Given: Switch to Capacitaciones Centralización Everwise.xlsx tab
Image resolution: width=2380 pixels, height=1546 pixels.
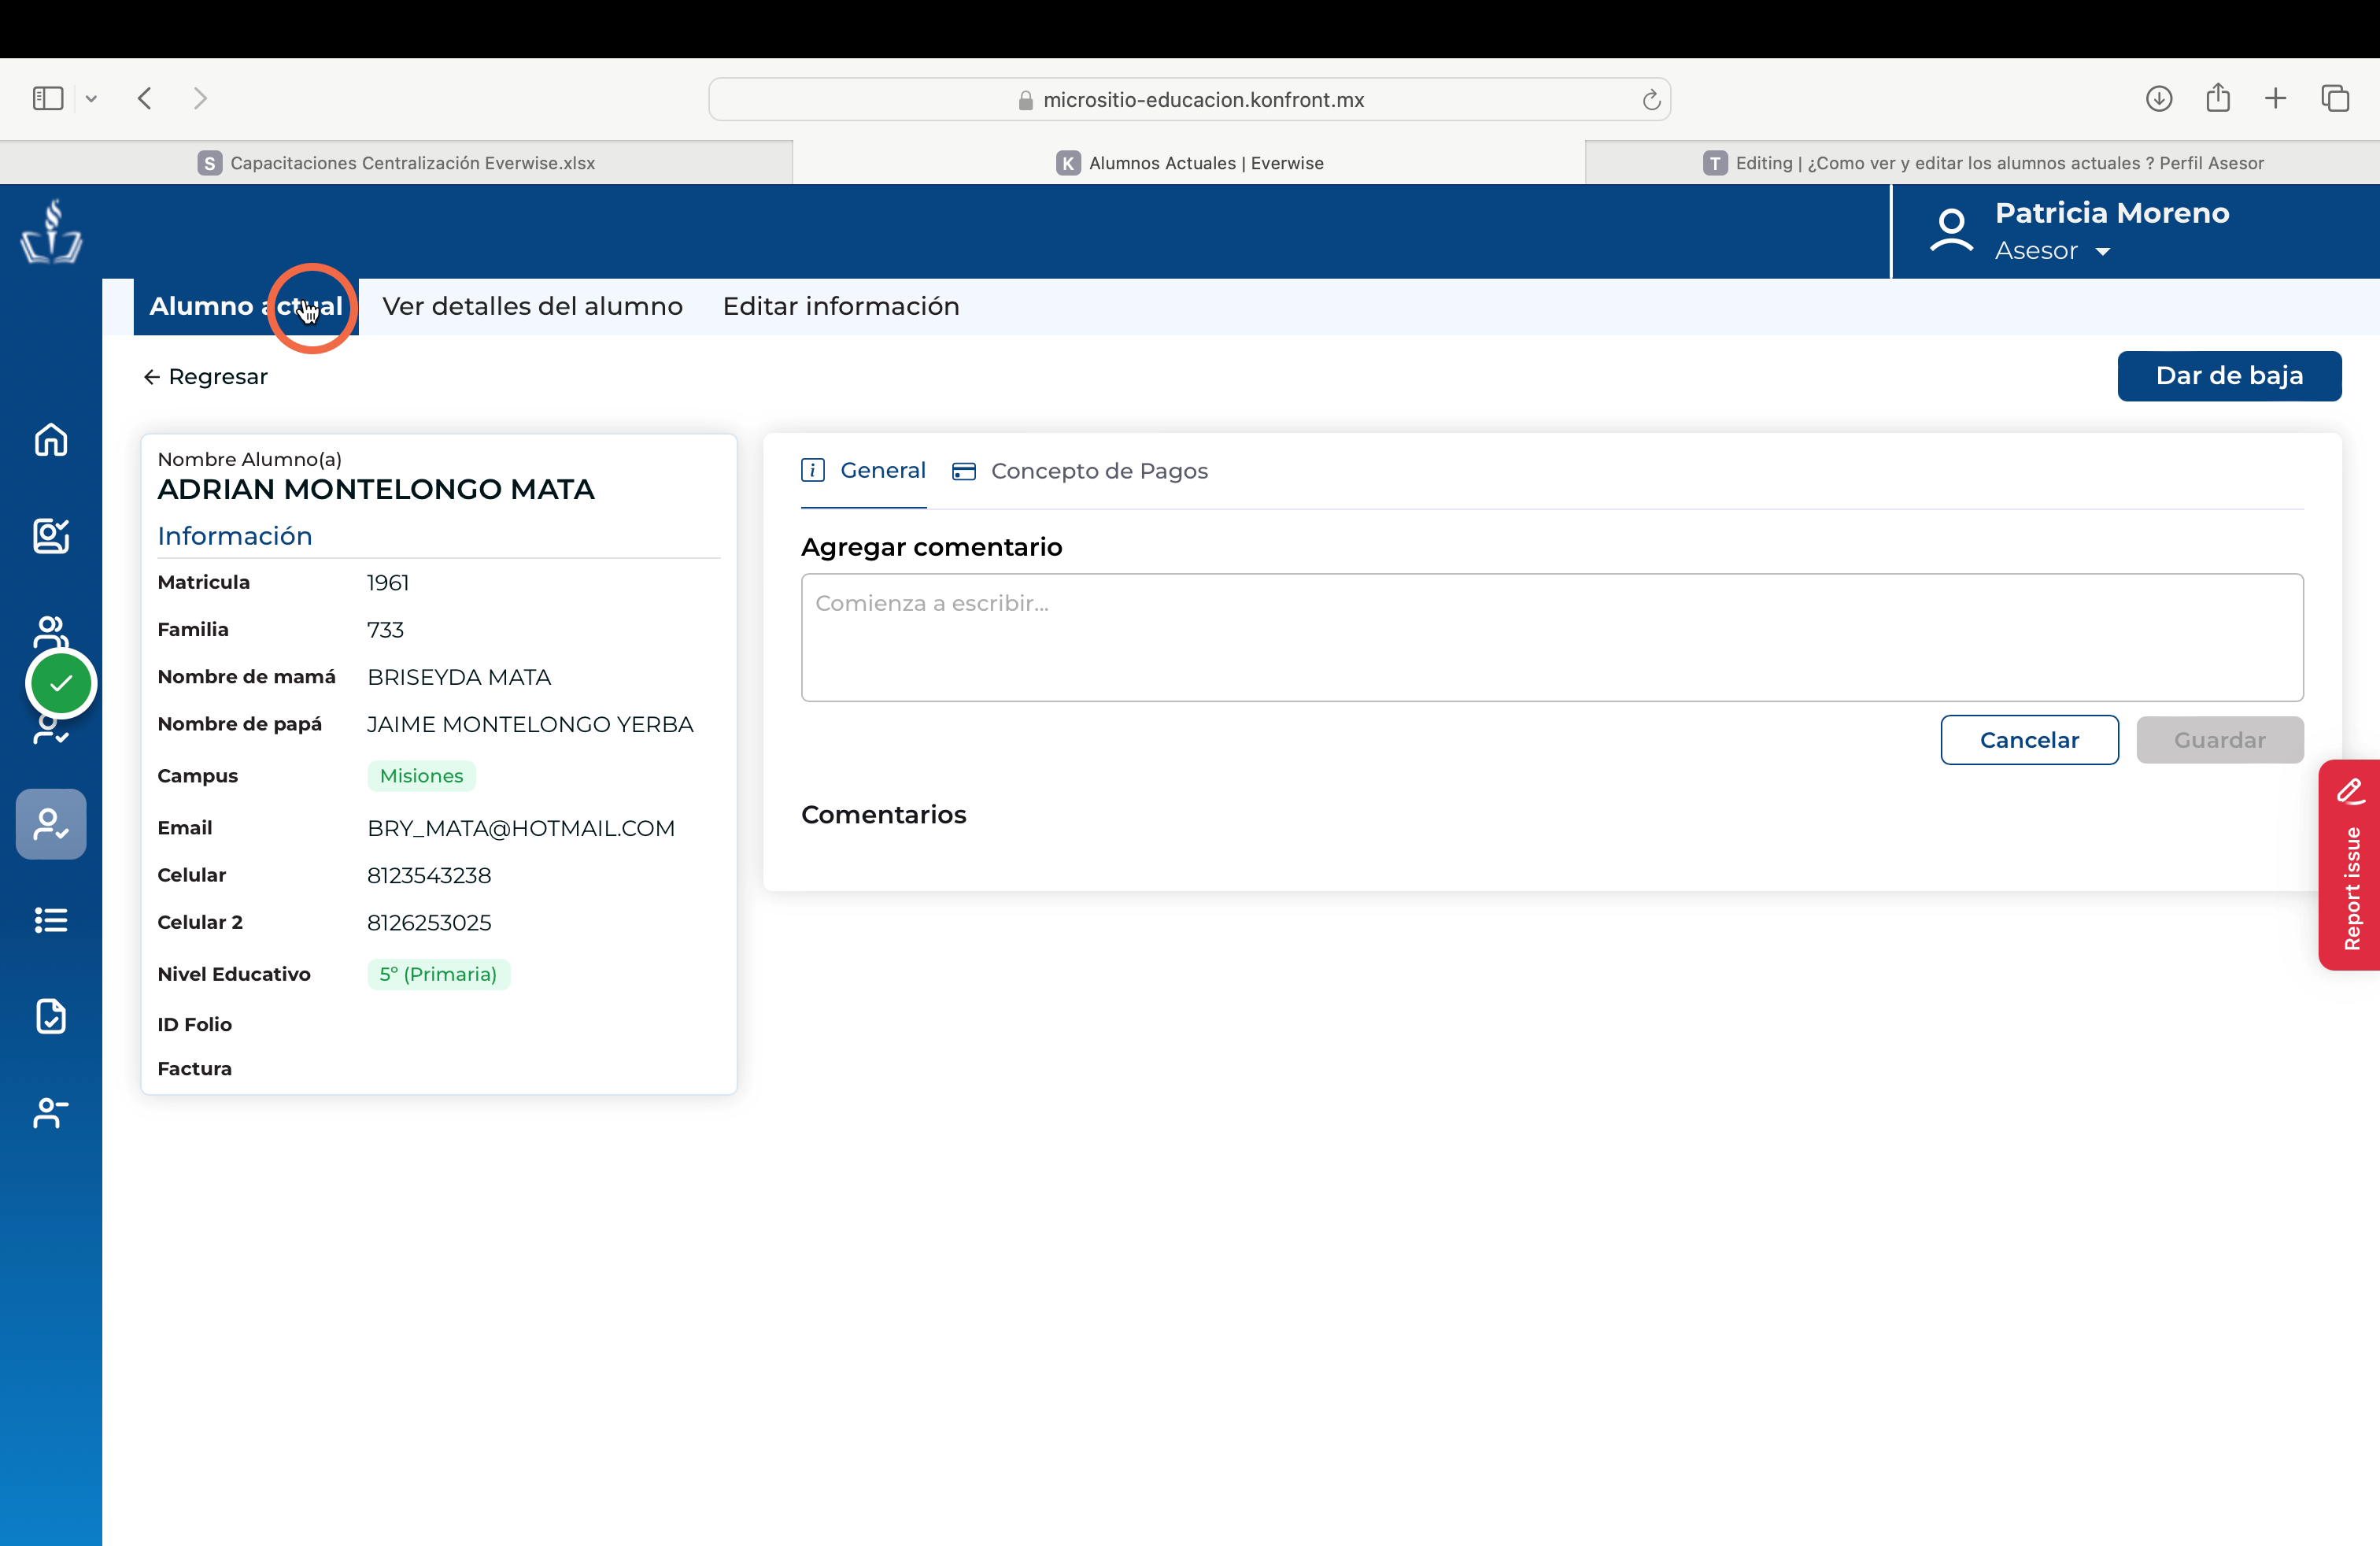Looking at the screenshot, I should [396, 163].
